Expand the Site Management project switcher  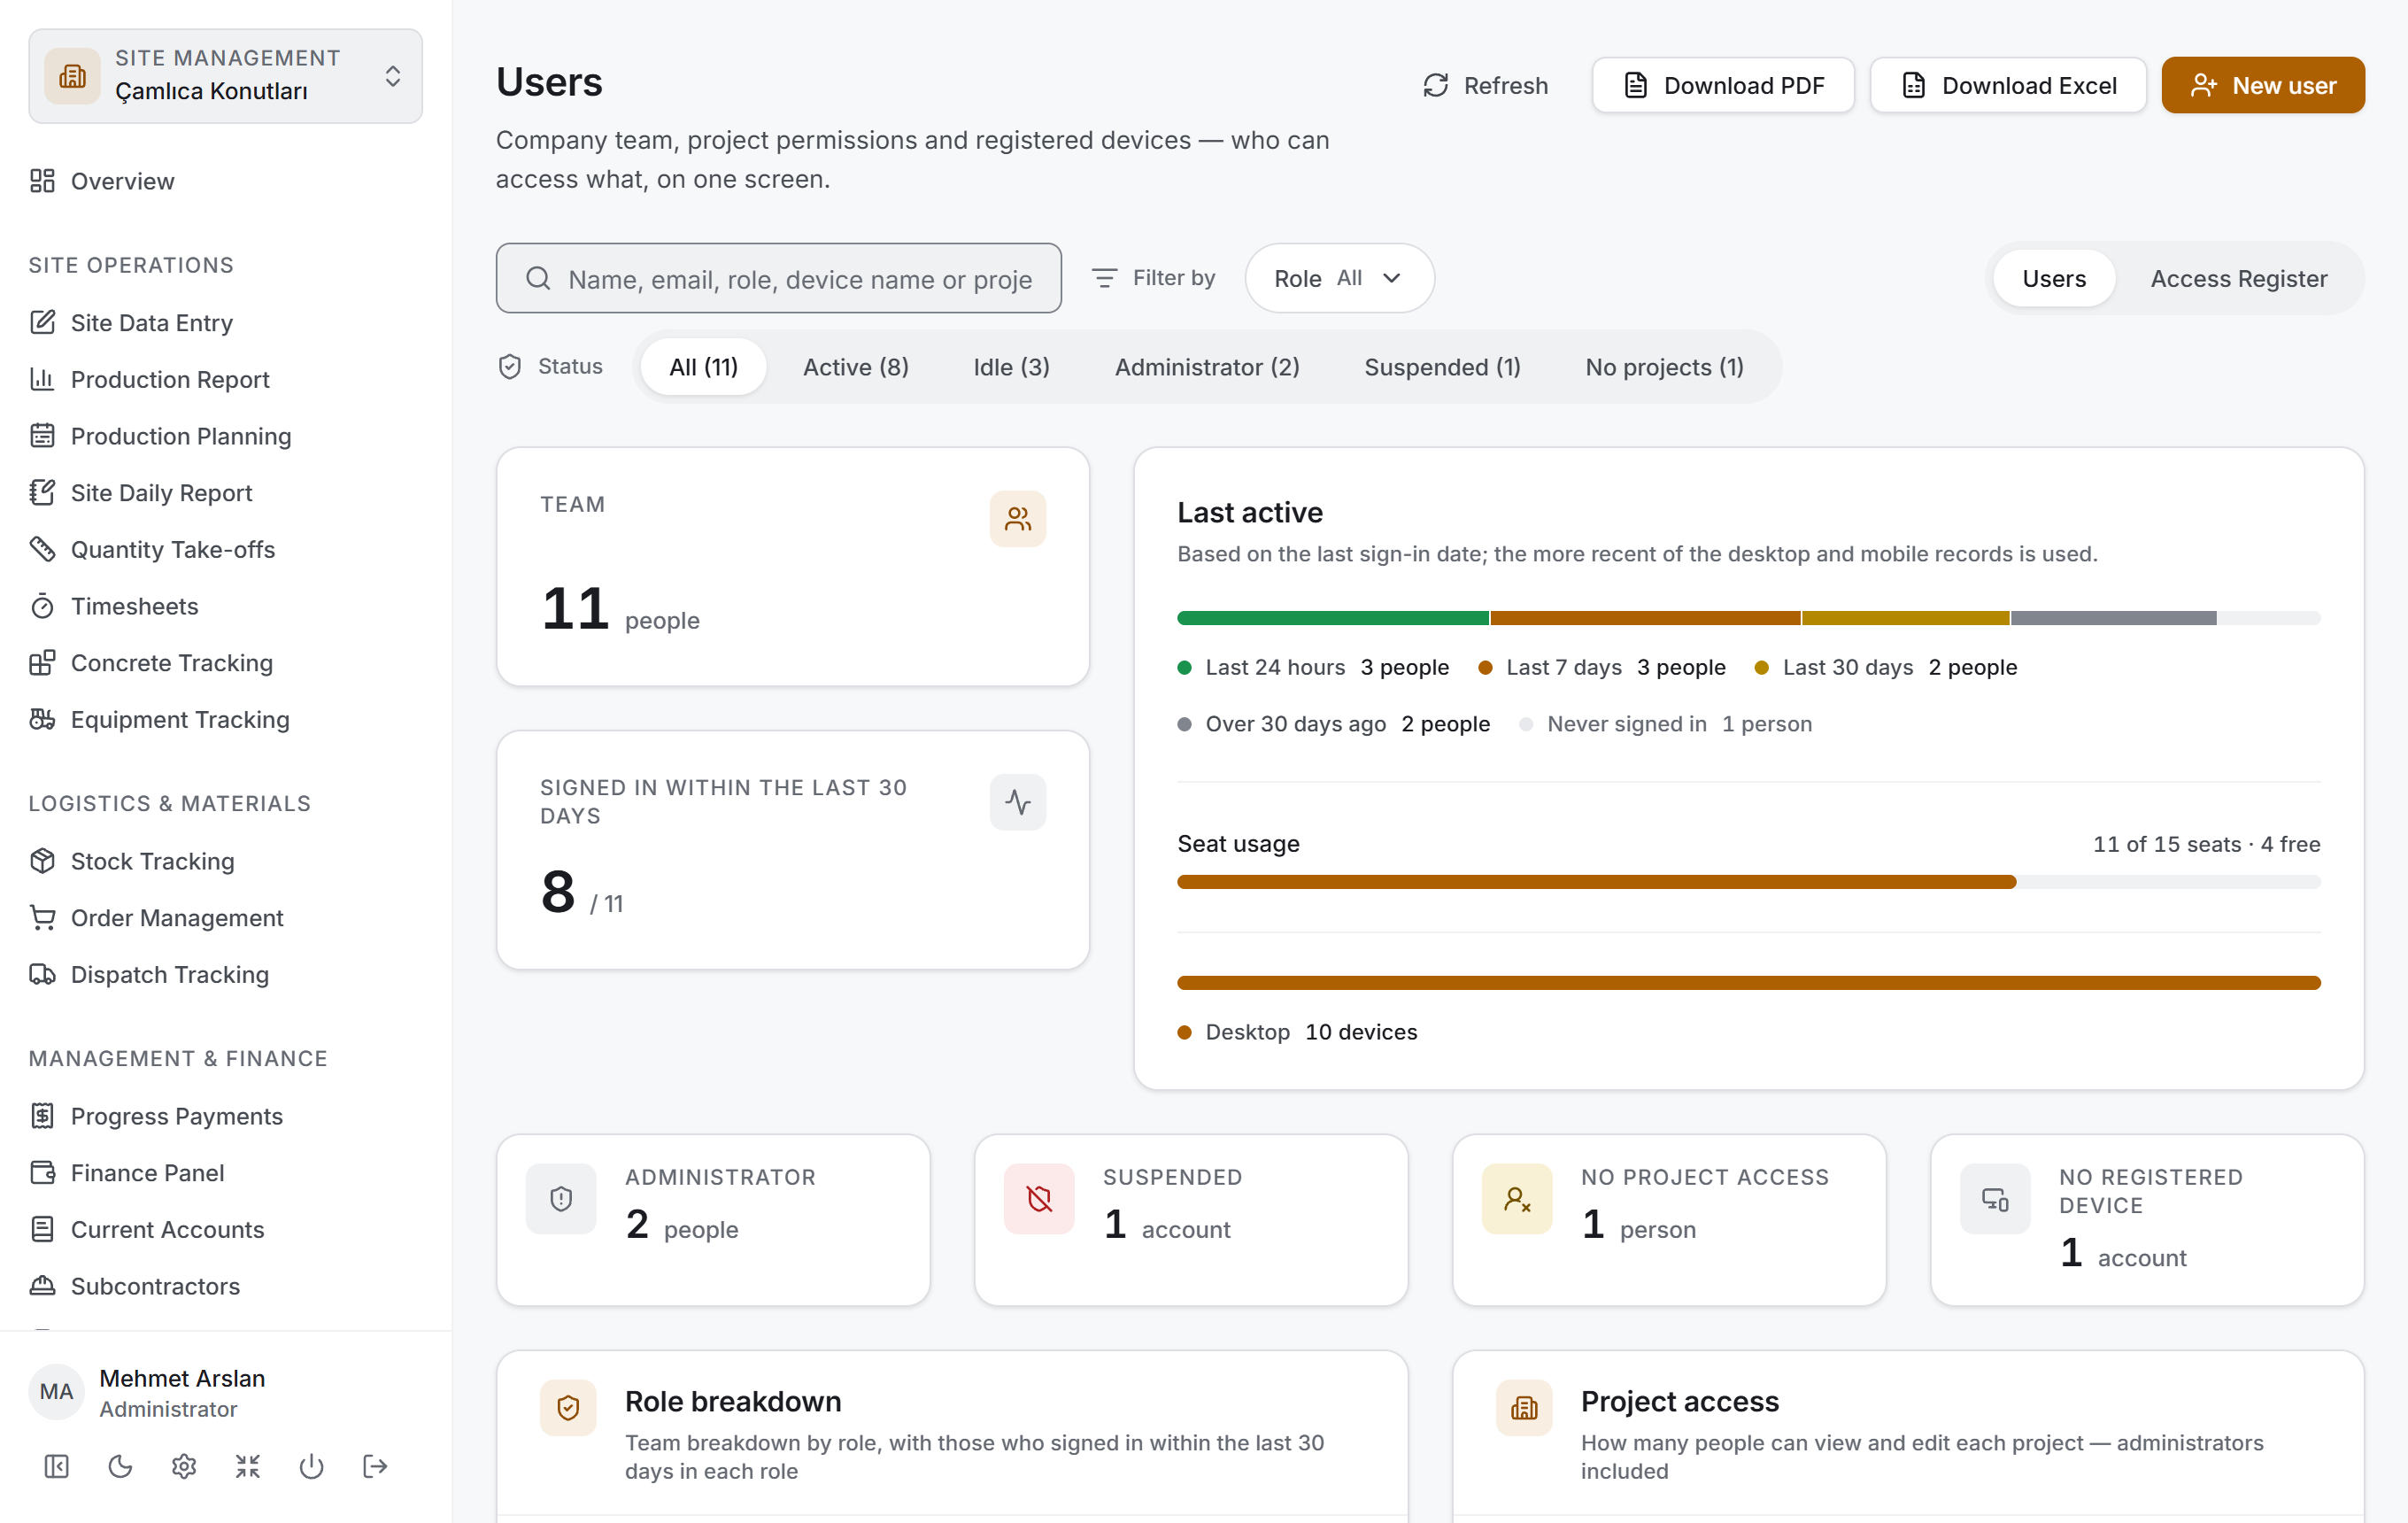pyautogui.click(x=226, y=76)
